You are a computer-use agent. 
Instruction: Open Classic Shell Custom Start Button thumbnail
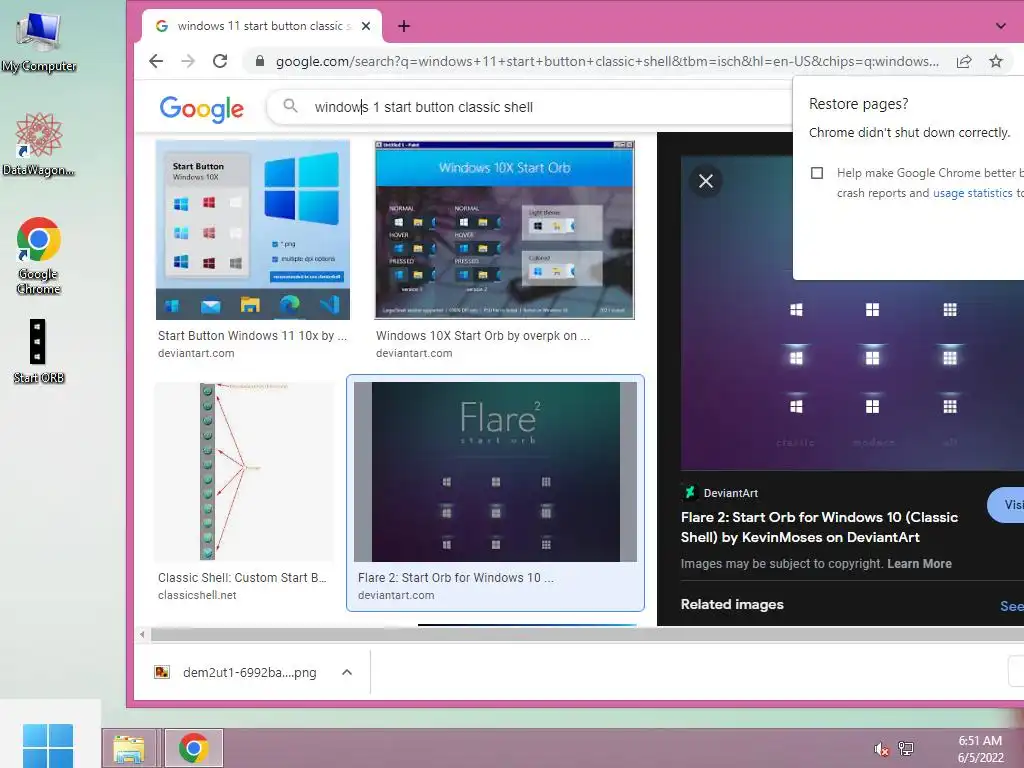pyautogui.click(x=244, y=472)
